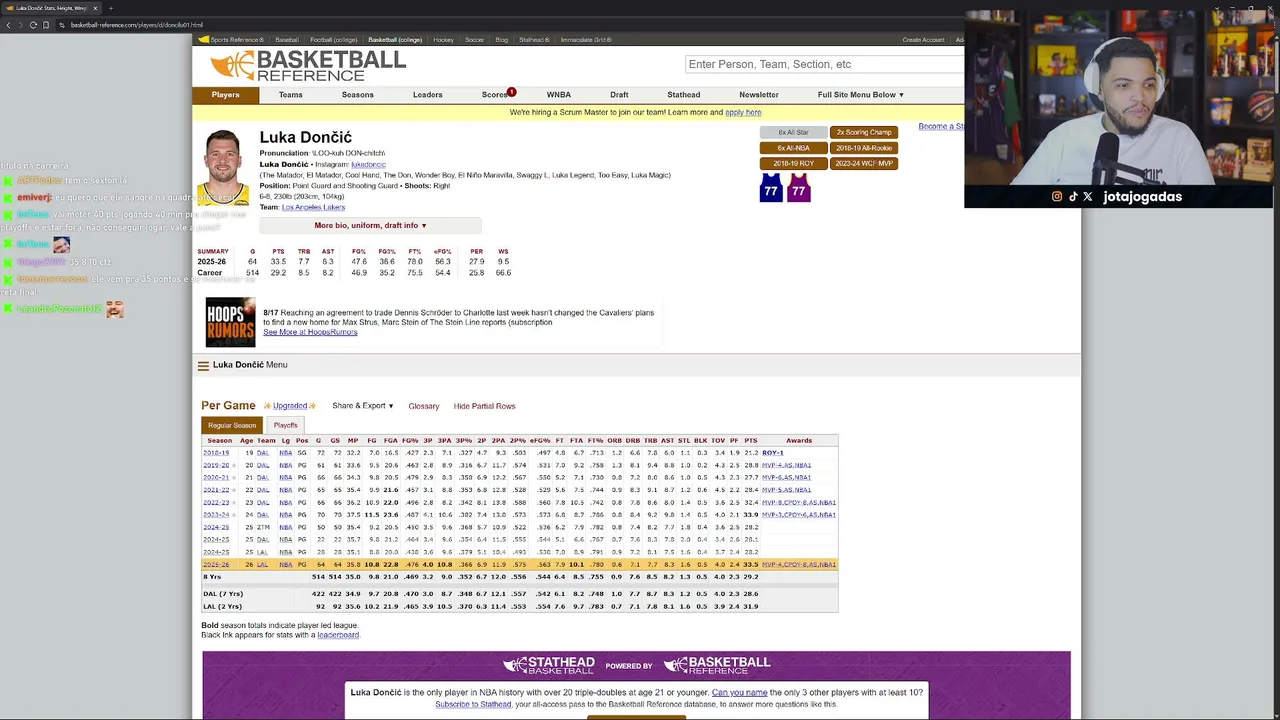Open a new browser tab with the plus icon
This screenshot has height=720, width=1280.
[x=110, y=8]
